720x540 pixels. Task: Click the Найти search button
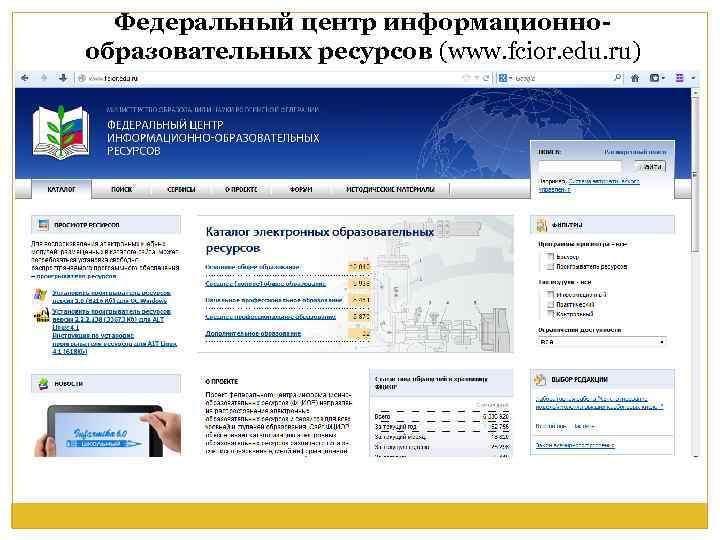click(650, 166)
